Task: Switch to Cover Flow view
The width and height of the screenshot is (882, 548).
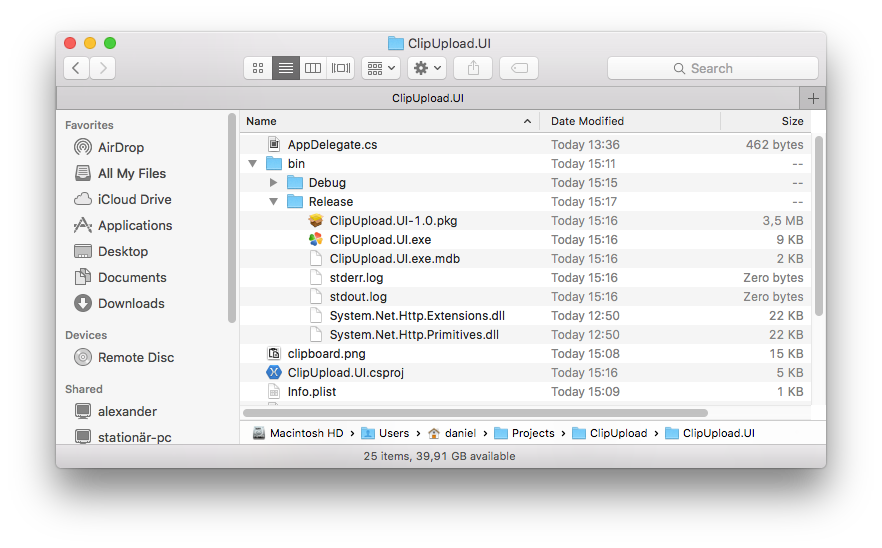Action: coord(341,68)
